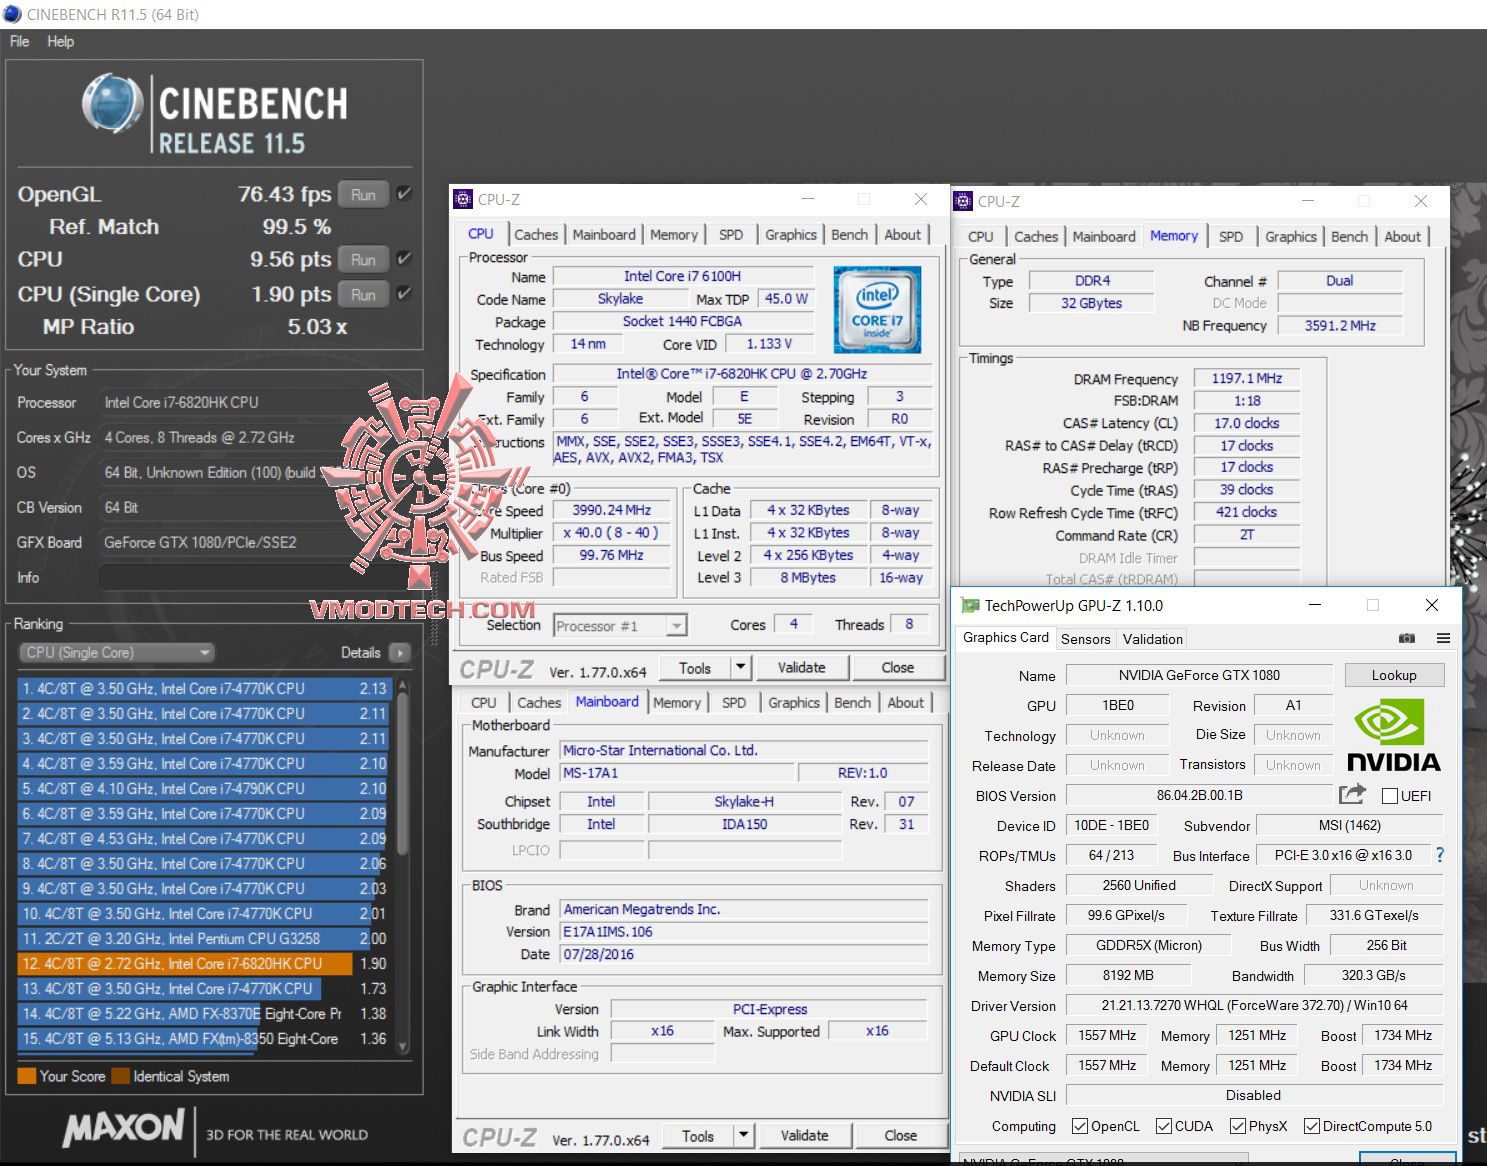
Task: Click the GPU-Z screenshot camera icon
Action: [1407, 638]
